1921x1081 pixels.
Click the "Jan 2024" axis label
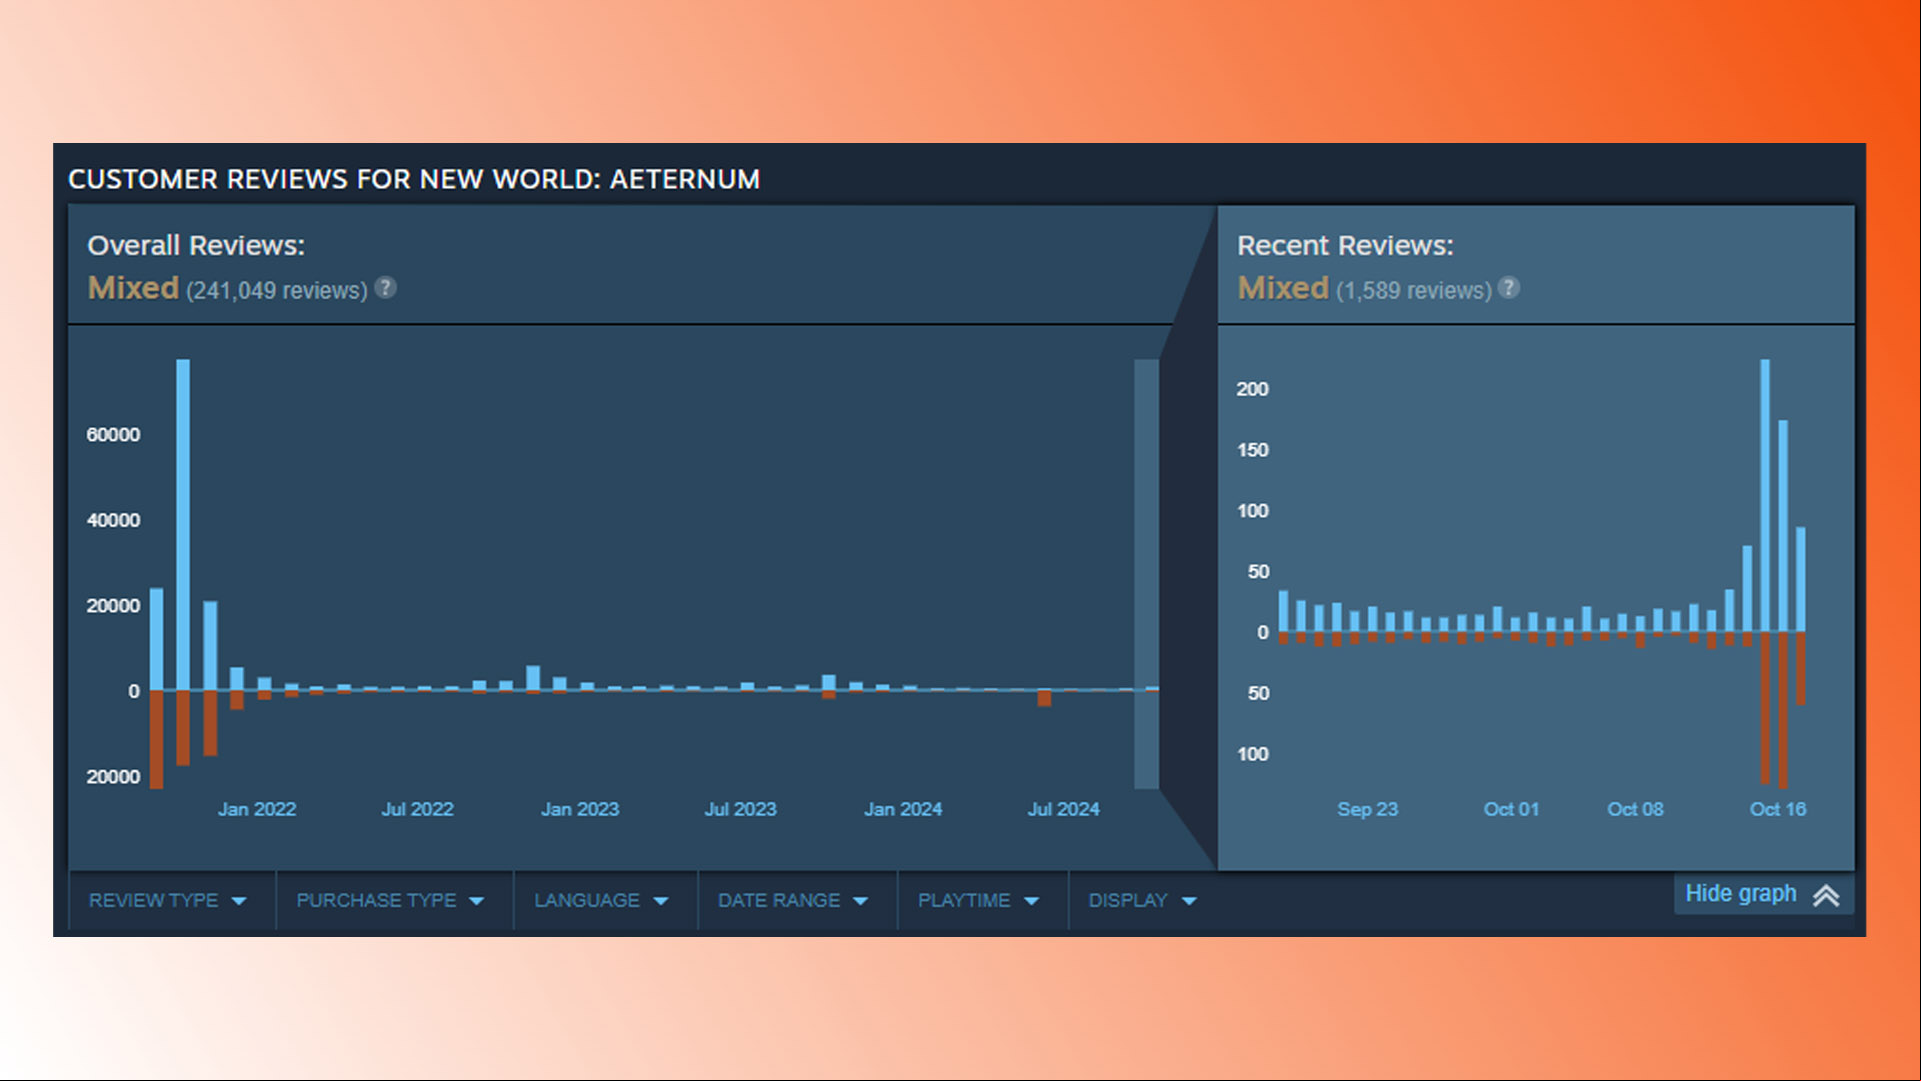coord(903,809)
